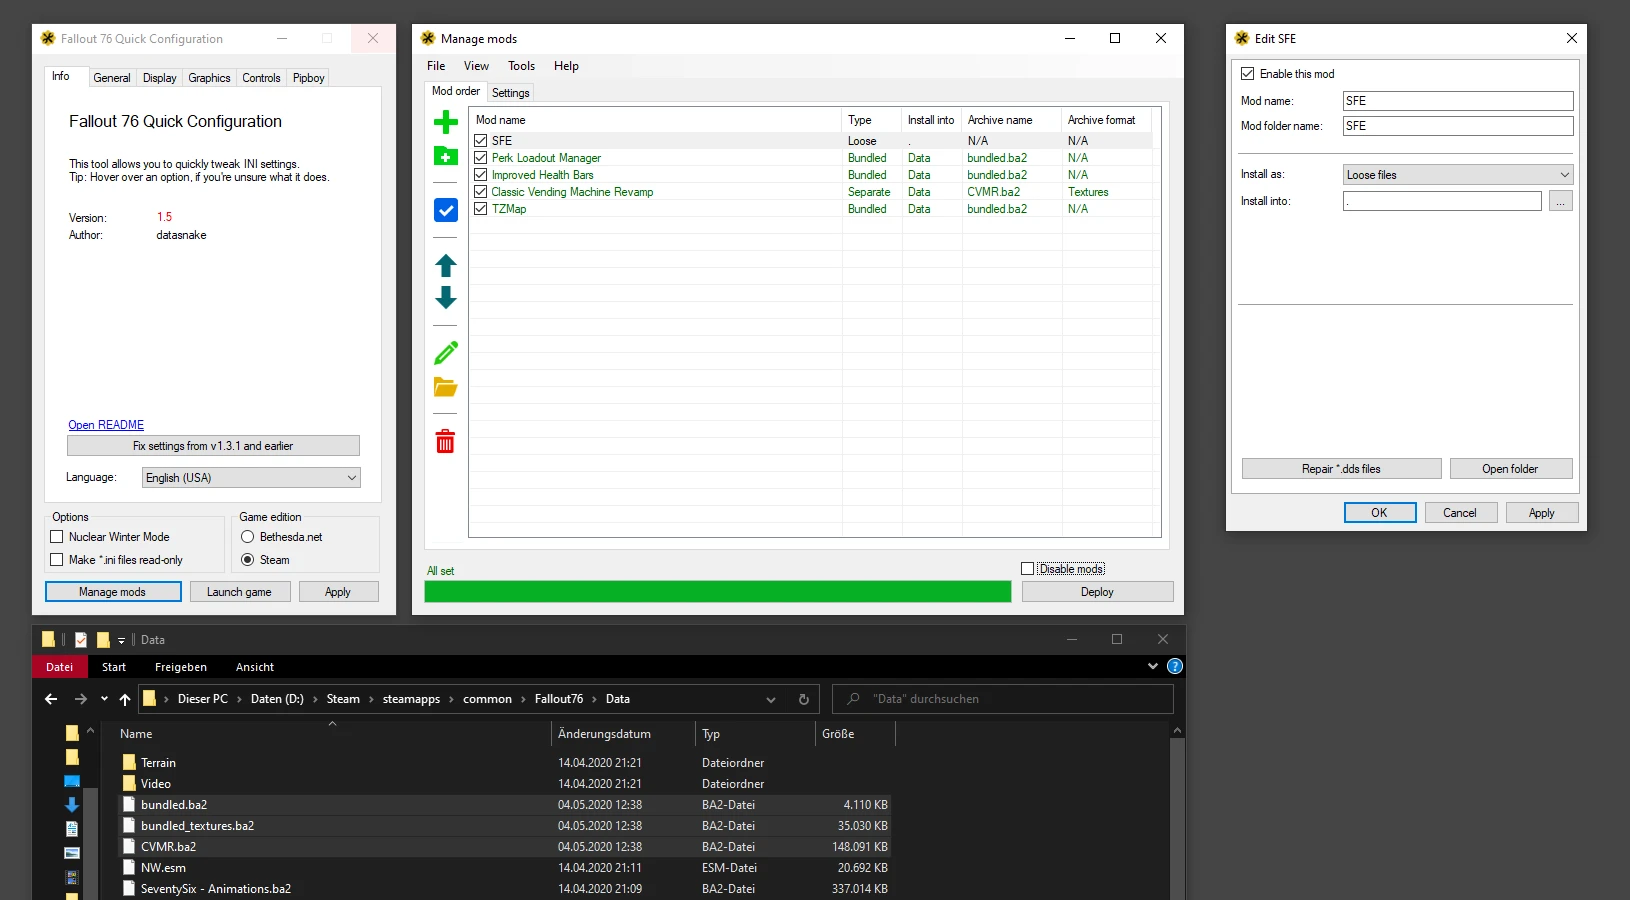The height and width of the screenshot is (900, 1630).
Task: Click the Manage mods window app icon
Action: coord(428,38)
